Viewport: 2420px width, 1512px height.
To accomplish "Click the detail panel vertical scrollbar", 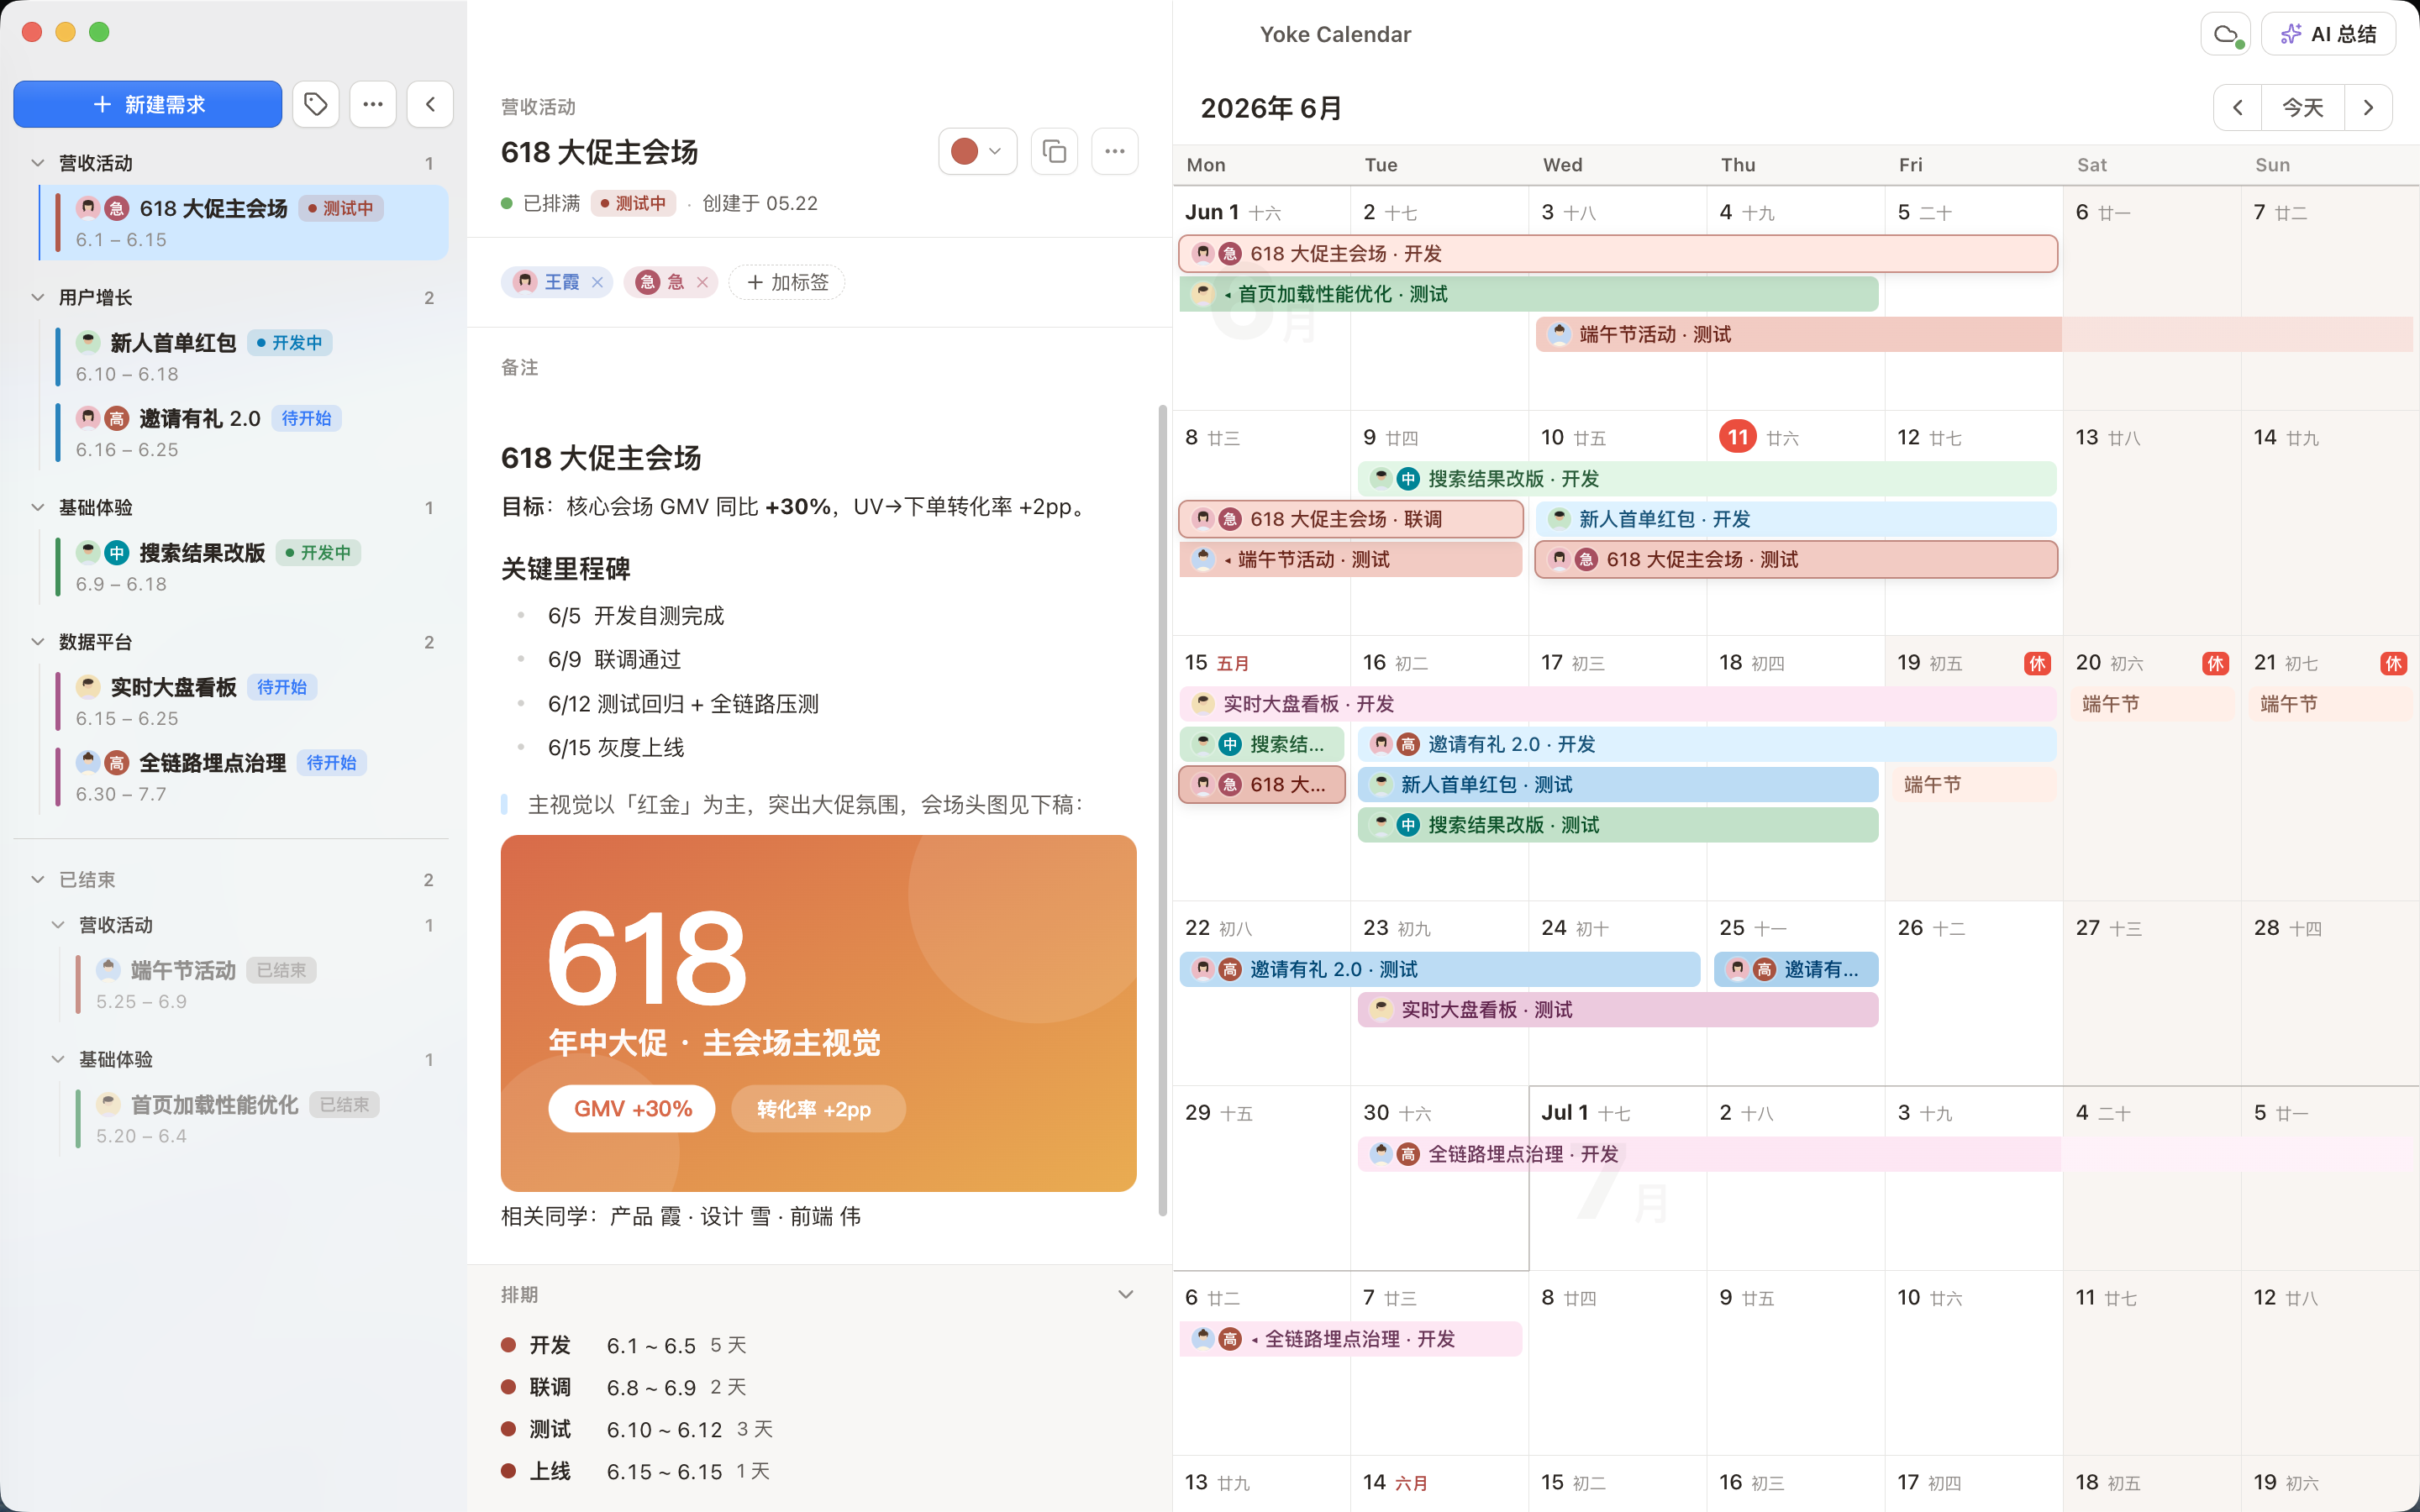I will point(1162,810).
